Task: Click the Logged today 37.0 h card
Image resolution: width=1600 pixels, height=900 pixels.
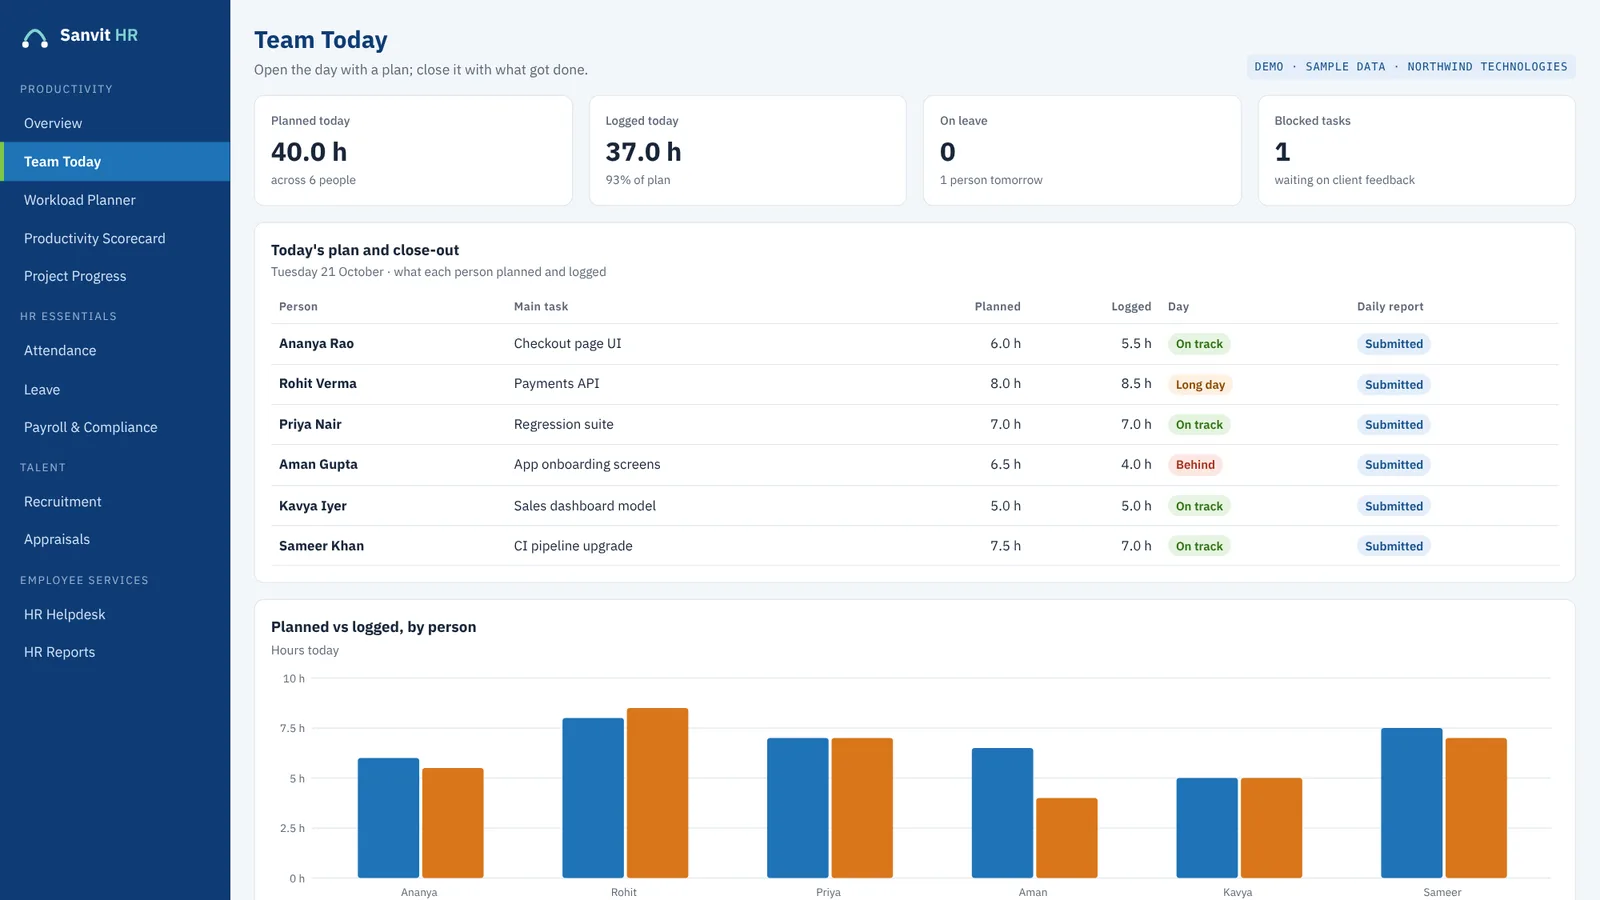Action: 748,151
